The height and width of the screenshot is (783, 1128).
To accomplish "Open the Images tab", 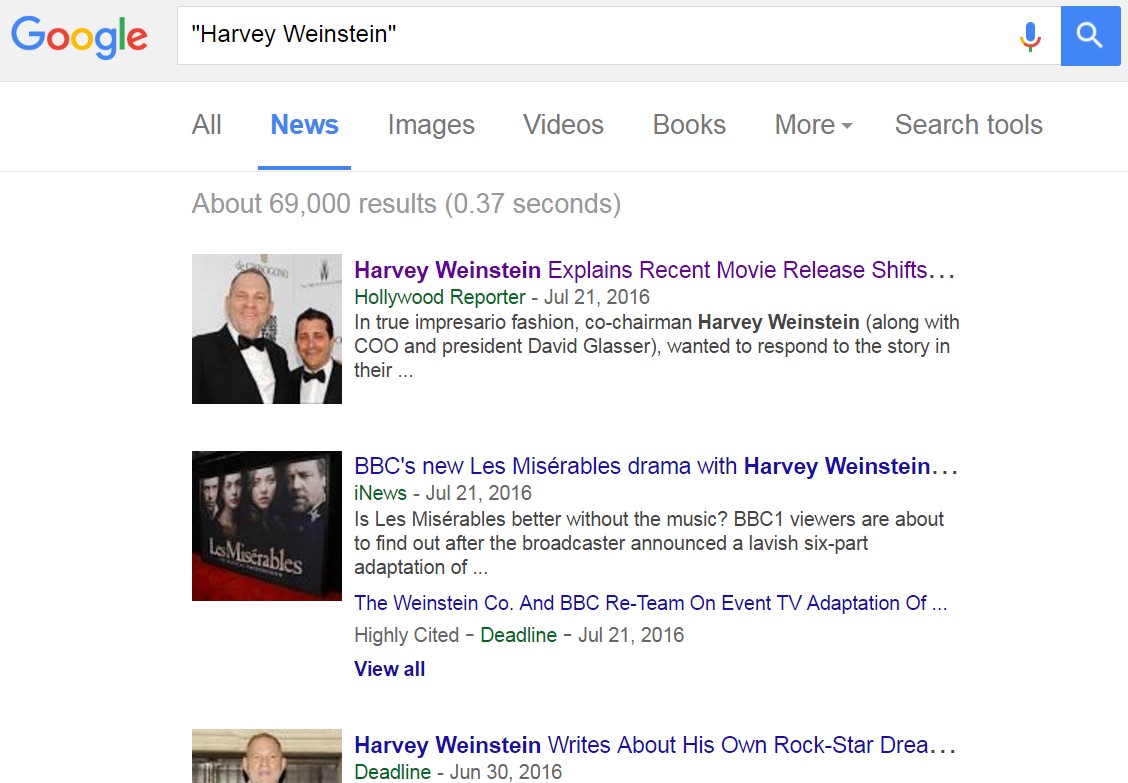I will pyautogui.click(x=431, y=125).
